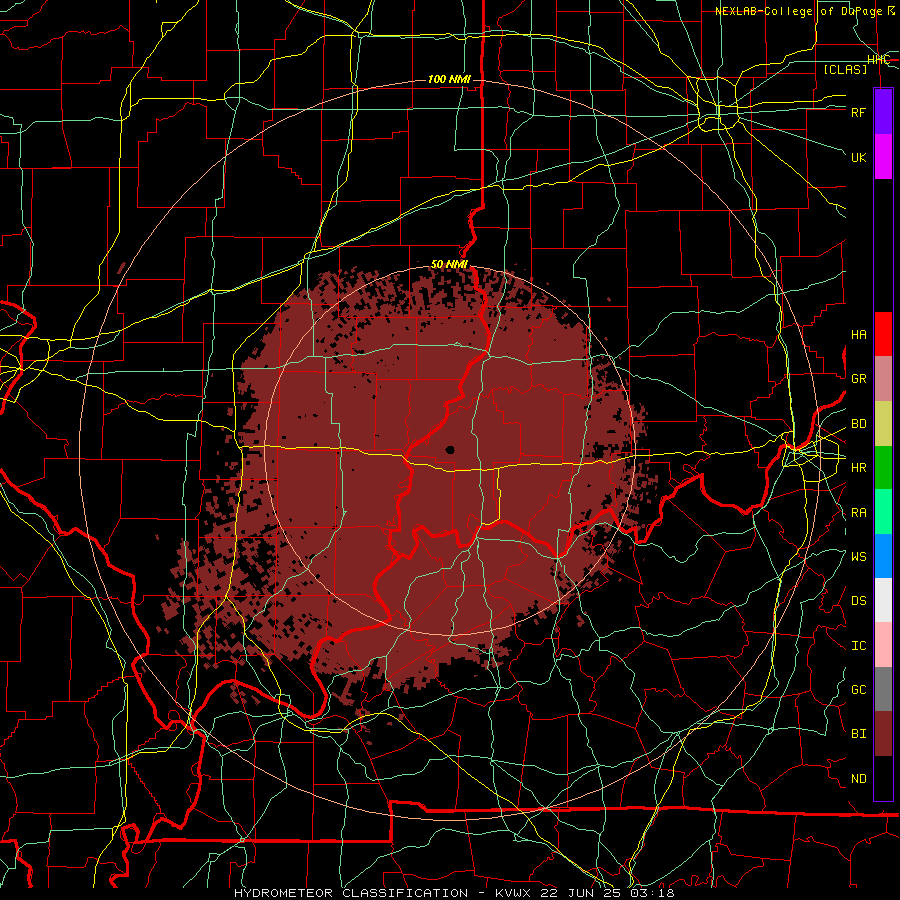Click the '03:18' timestamp text
900x900 pixels.
tap(652, 893)
